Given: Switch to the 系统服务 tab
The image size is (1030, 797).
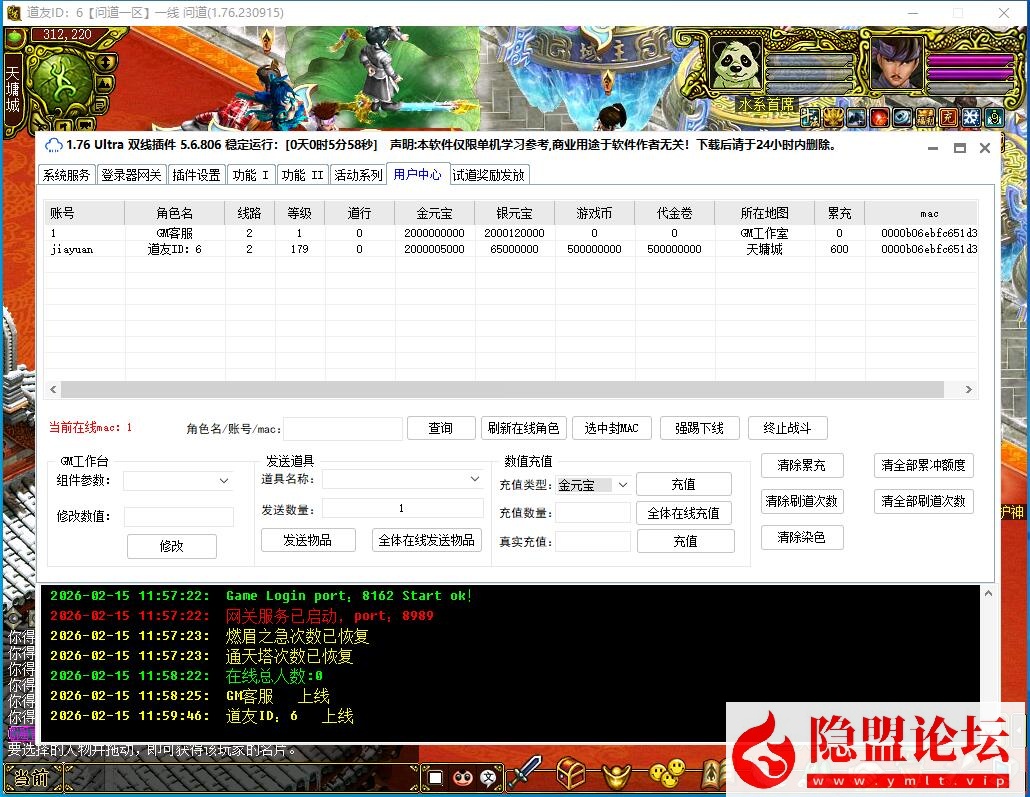Looking at the screenshot, I should (x=66, y=175).
